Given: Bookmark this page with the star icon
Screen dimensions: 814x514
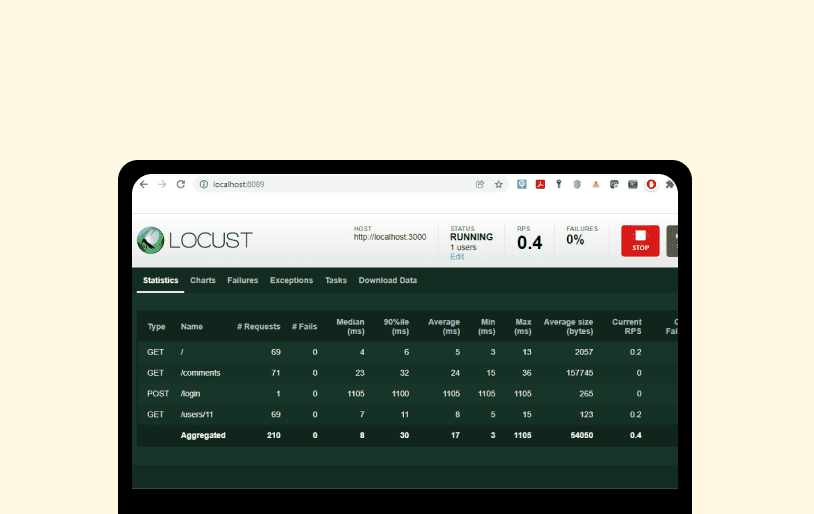Looking at the screenshot, I should [498, 184].
